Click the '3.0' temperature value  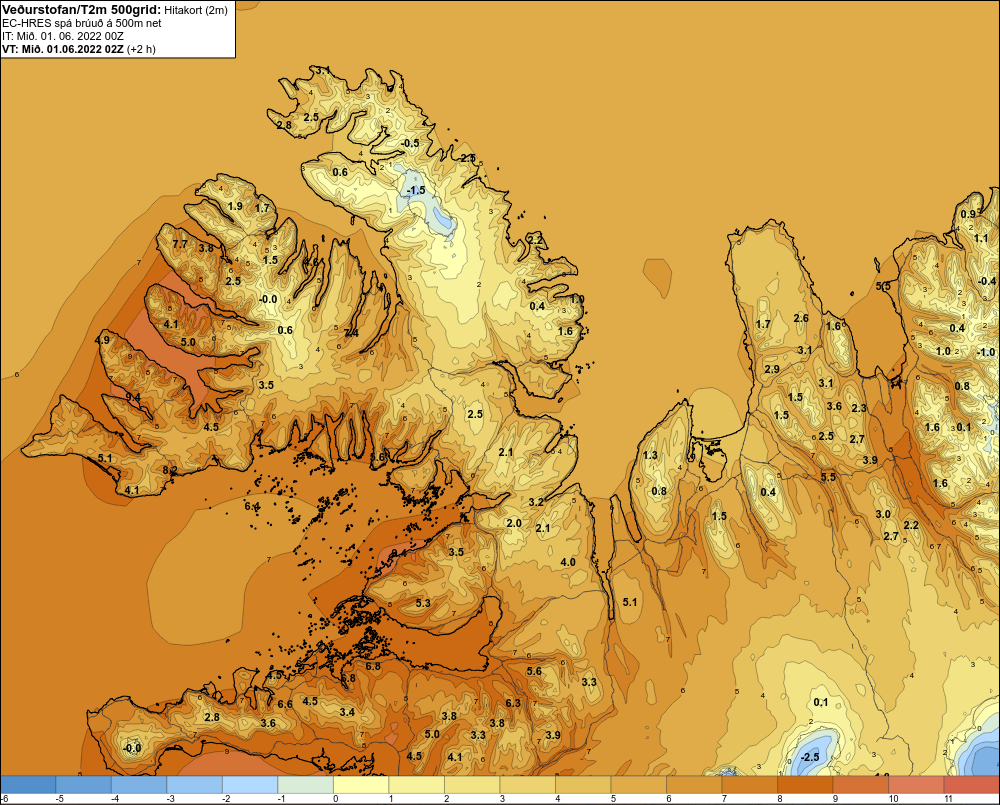(883, 514)
